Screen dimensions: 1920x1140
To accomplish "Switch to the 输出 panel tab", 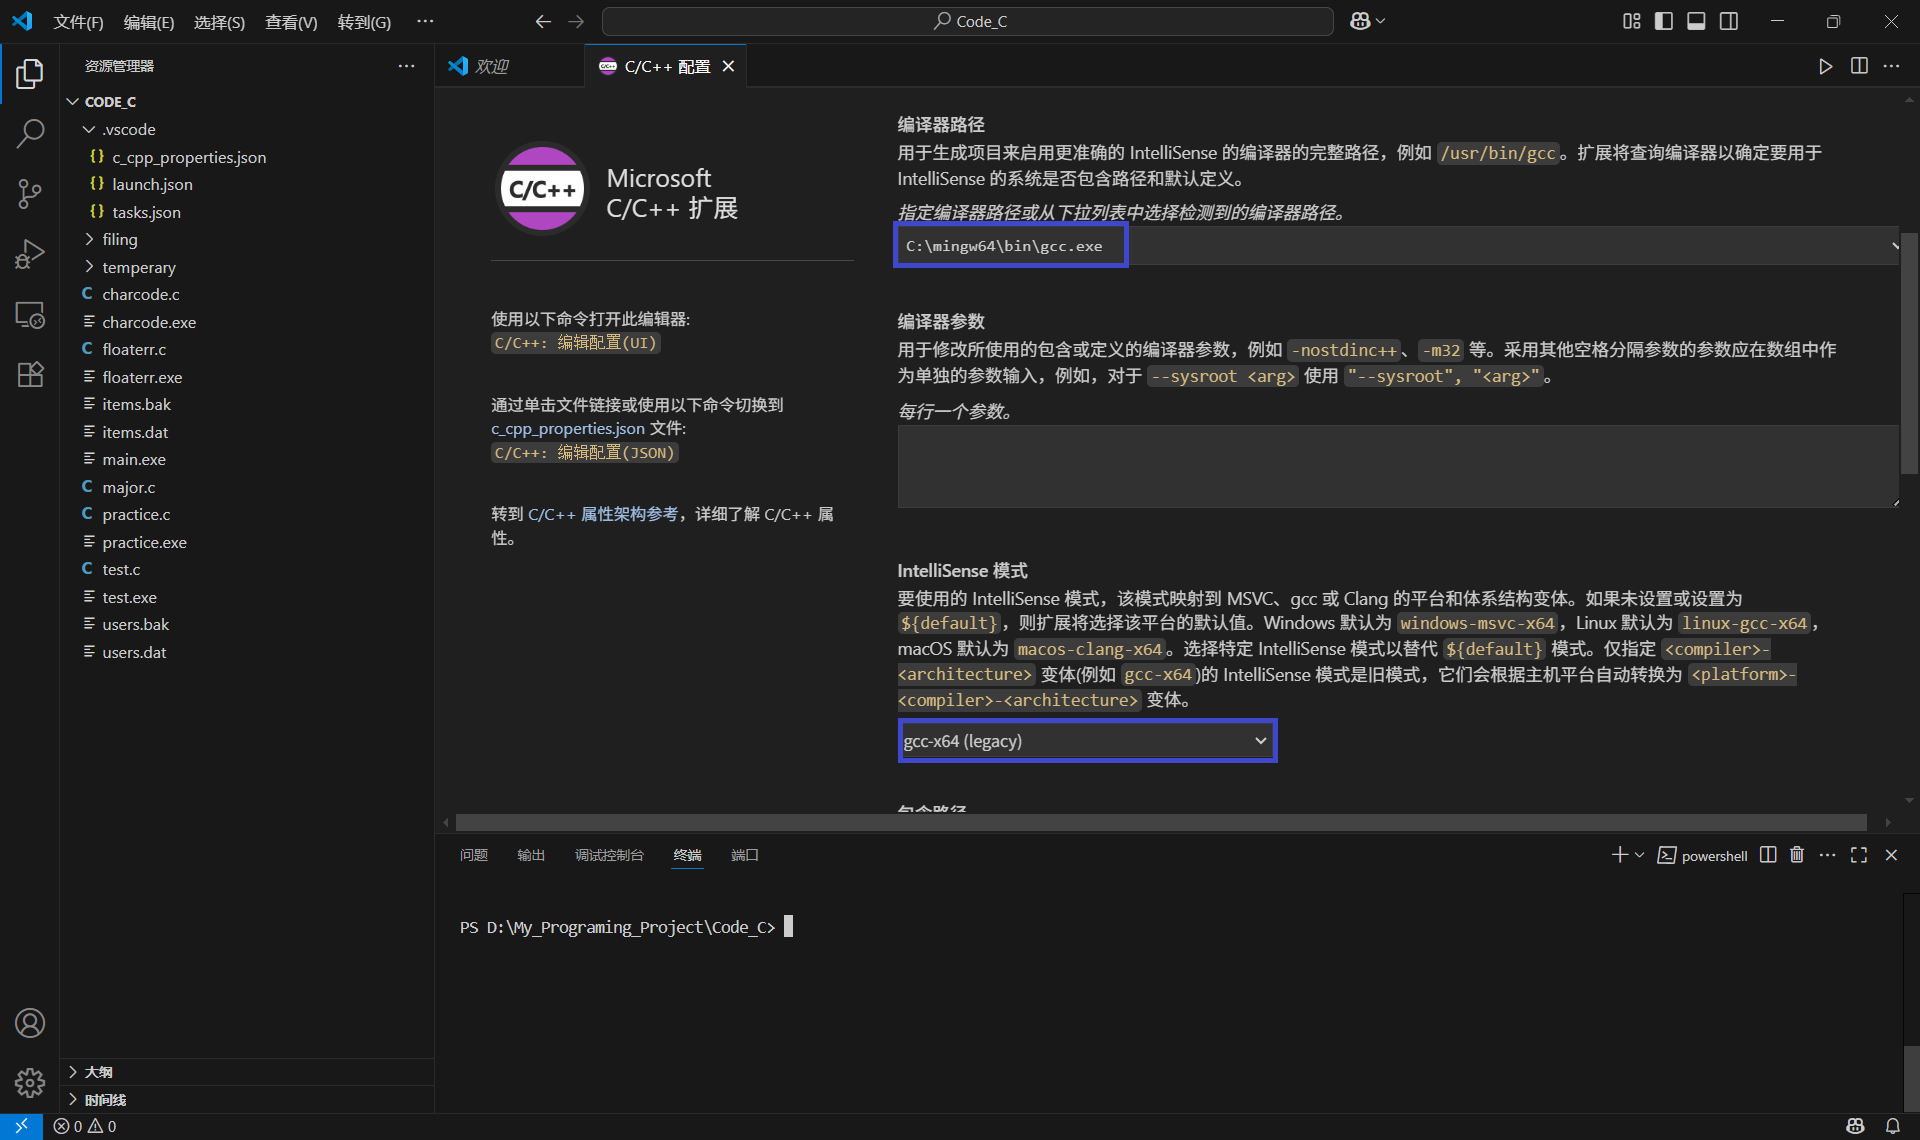I will tap(531, 855).
